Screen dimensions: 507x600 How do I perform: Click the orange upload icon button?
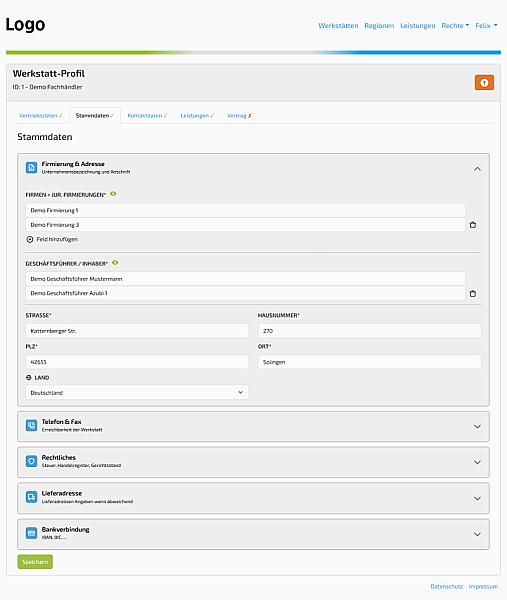point(484,83)
